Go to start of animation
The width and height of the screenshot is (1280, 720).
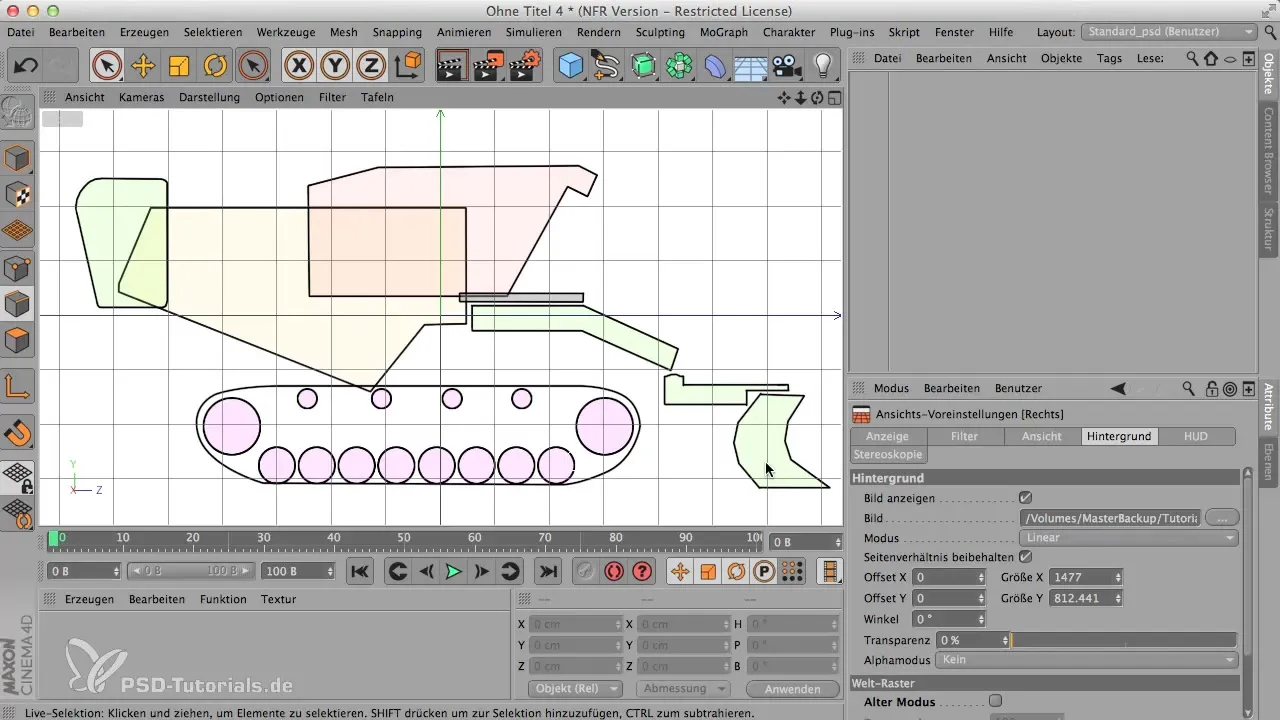pos(360,571)
